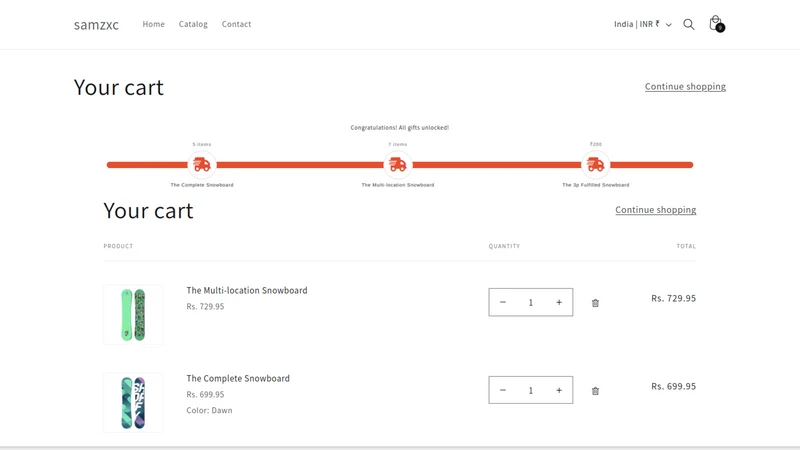Click the Rs. 729.95 total price
Image resolution: width=800 pixels, height=450 pixels.
tap(673, 298)
